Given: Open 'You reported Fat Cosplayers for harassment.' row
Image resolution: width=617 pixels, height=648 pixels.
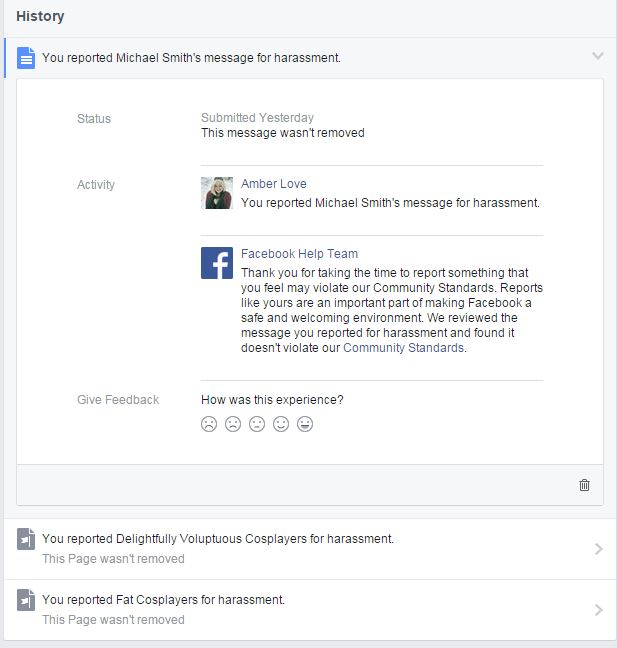Looking at the screenshot, I should click(x=310, y=610).
